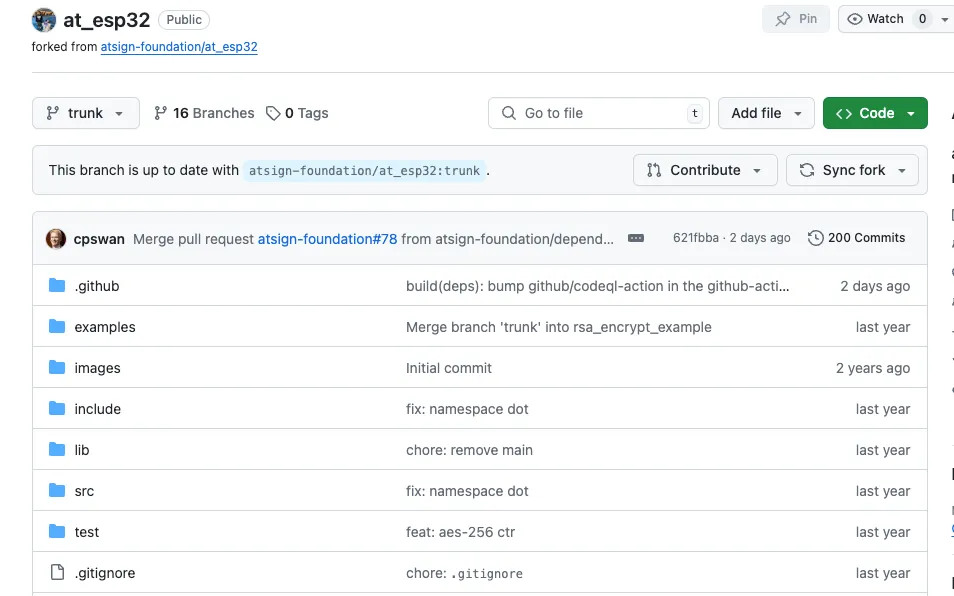The image size is (954, 596).
Task: Open the Add file dropdown
Action: [x=766, y=113]
